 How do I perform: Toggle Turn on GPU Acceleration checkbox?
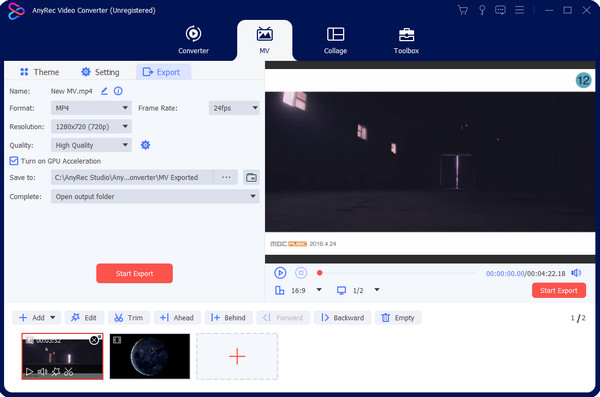(14, 161)
